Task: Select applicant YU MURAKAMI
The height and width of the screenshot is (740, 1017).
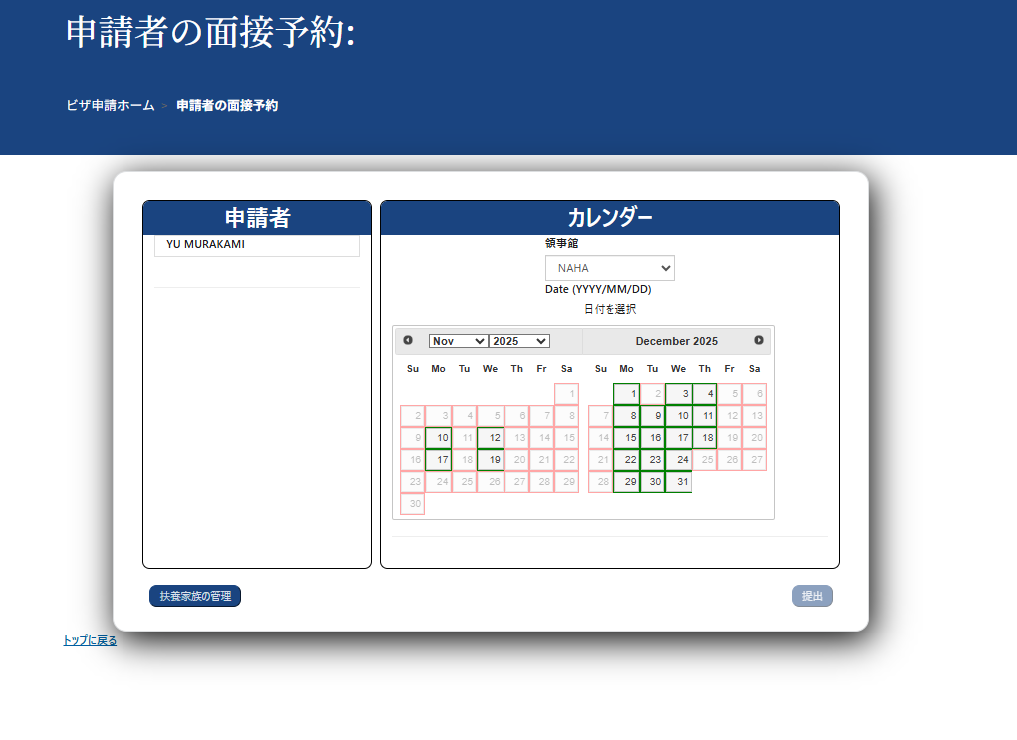Action: pyautogui.click(x=256, y=245)
